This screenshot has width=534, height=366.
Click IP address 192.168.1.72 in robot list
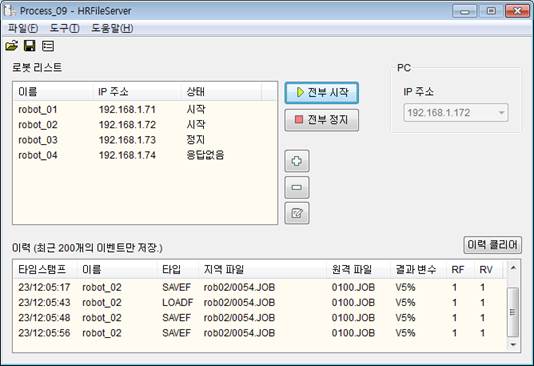point(127,125)
